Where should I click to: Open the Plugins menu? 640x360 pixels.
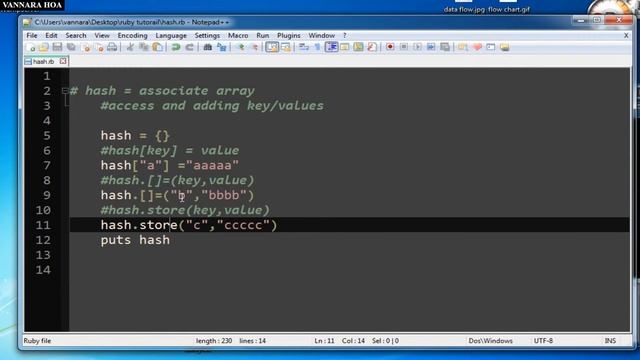click(289, 36)
